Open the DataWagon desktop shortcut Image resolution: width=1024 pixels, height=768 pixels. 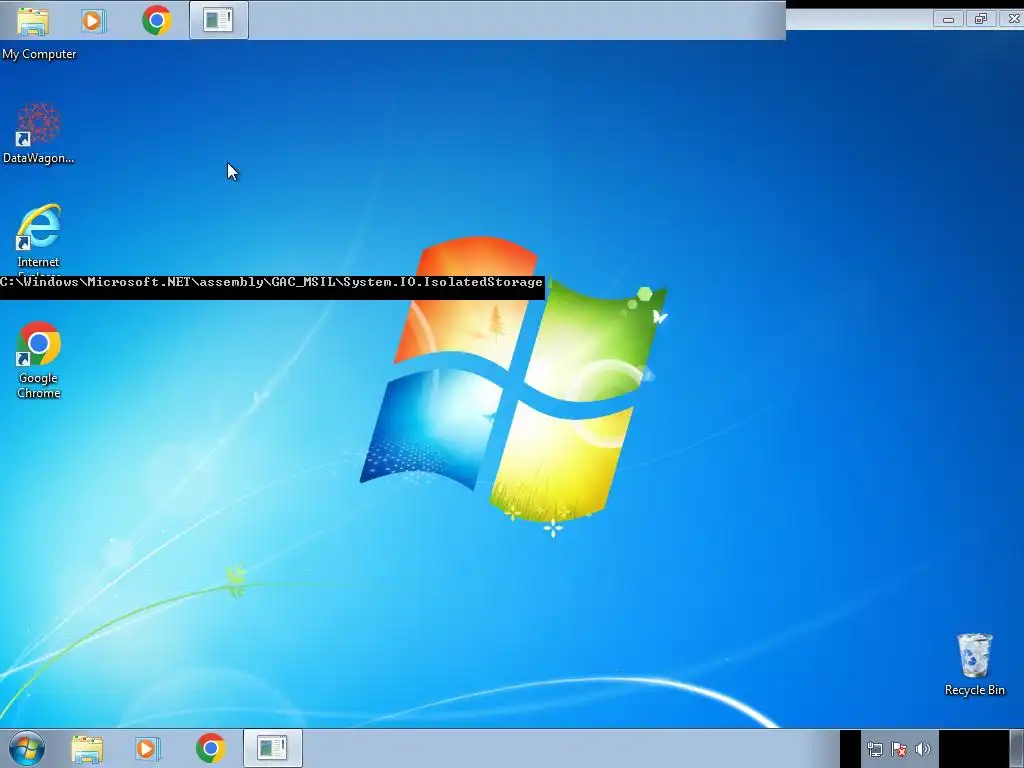tap(39, 133)
